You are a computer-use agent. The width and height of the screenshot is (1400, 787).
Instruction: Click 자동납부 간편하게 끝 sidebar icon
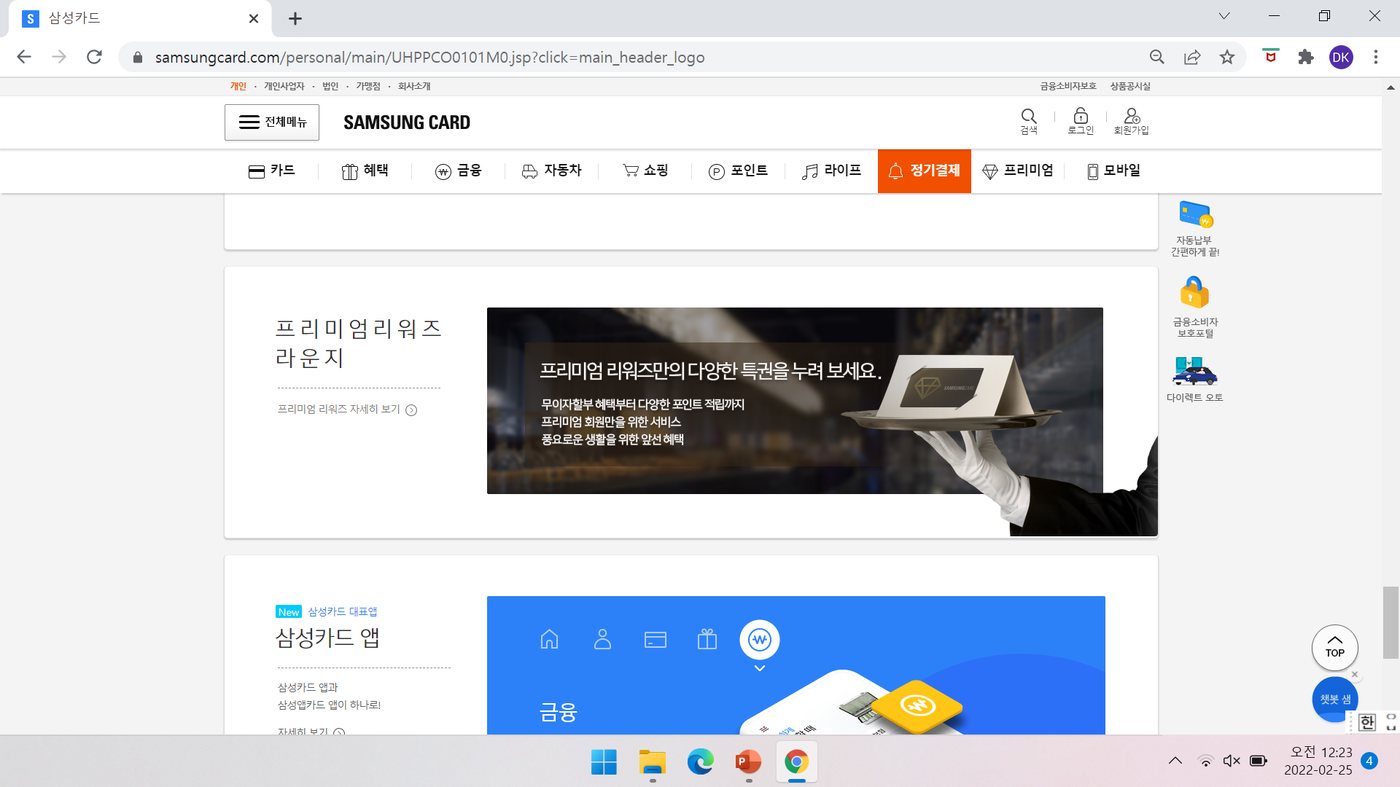[x=1195, y=229]
